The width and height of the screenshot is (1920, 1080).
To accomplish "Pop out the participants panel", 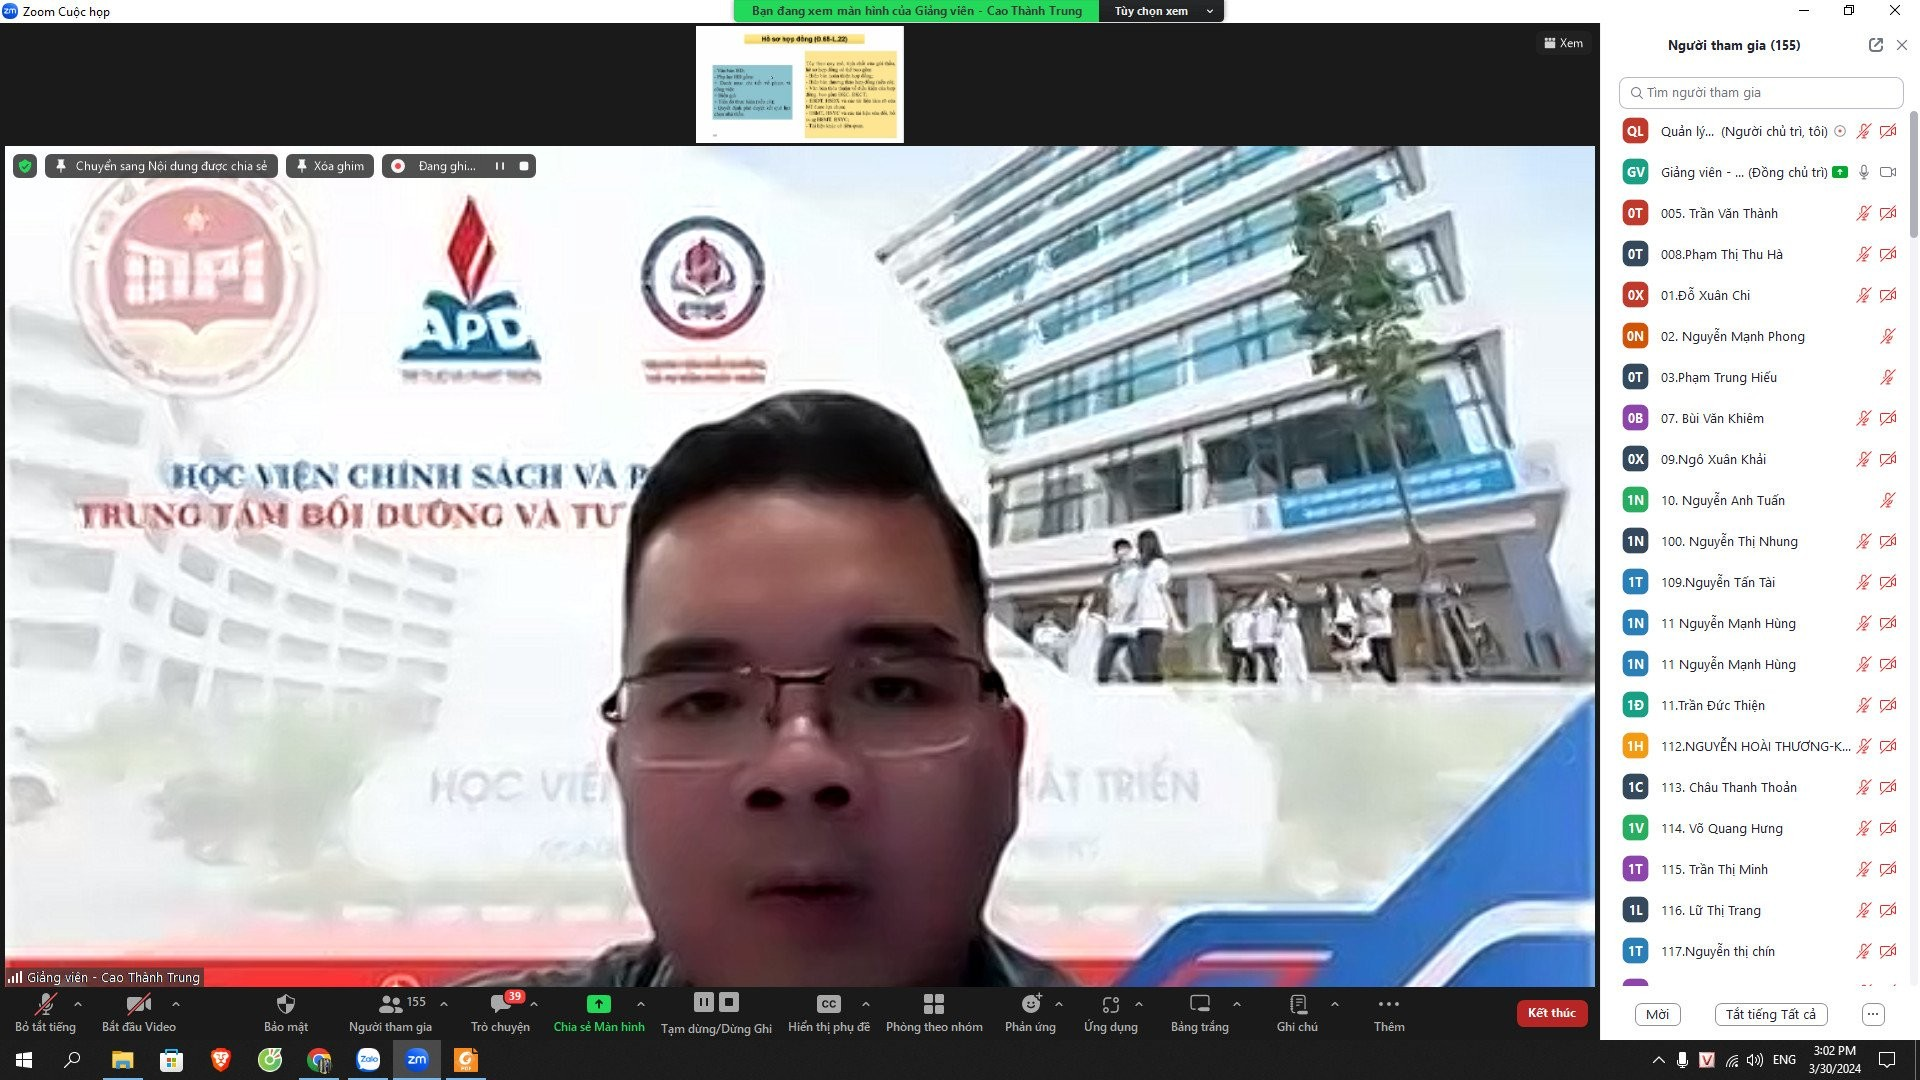I will 1875,45.
